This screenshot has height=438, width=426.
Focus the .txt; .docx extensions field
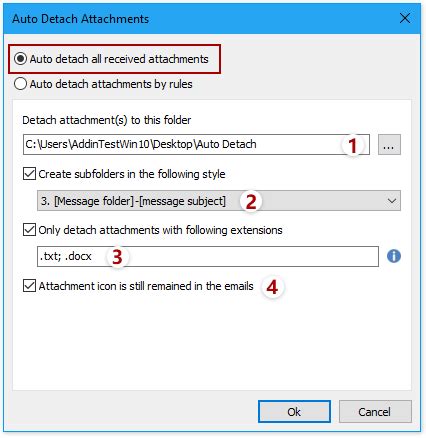point(208,256)
